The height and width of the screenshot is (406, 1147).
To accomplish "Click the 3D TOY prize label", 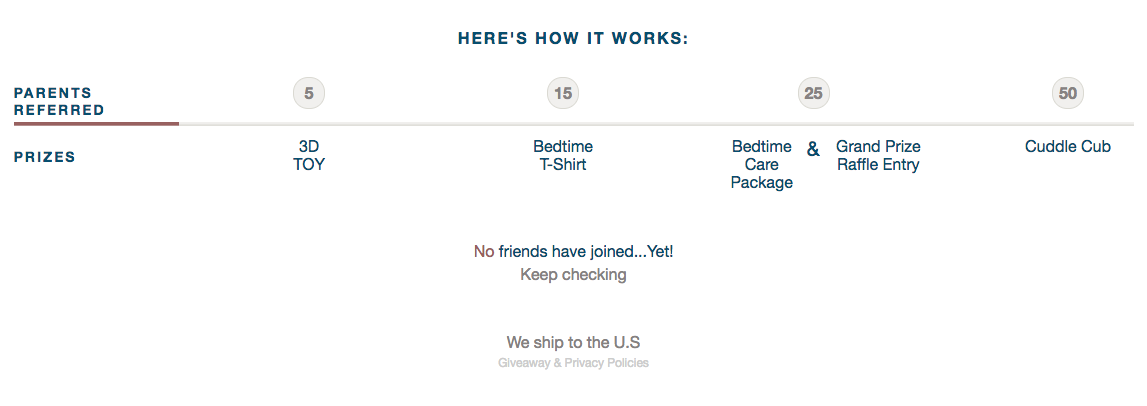I will [x=309, y=156].
